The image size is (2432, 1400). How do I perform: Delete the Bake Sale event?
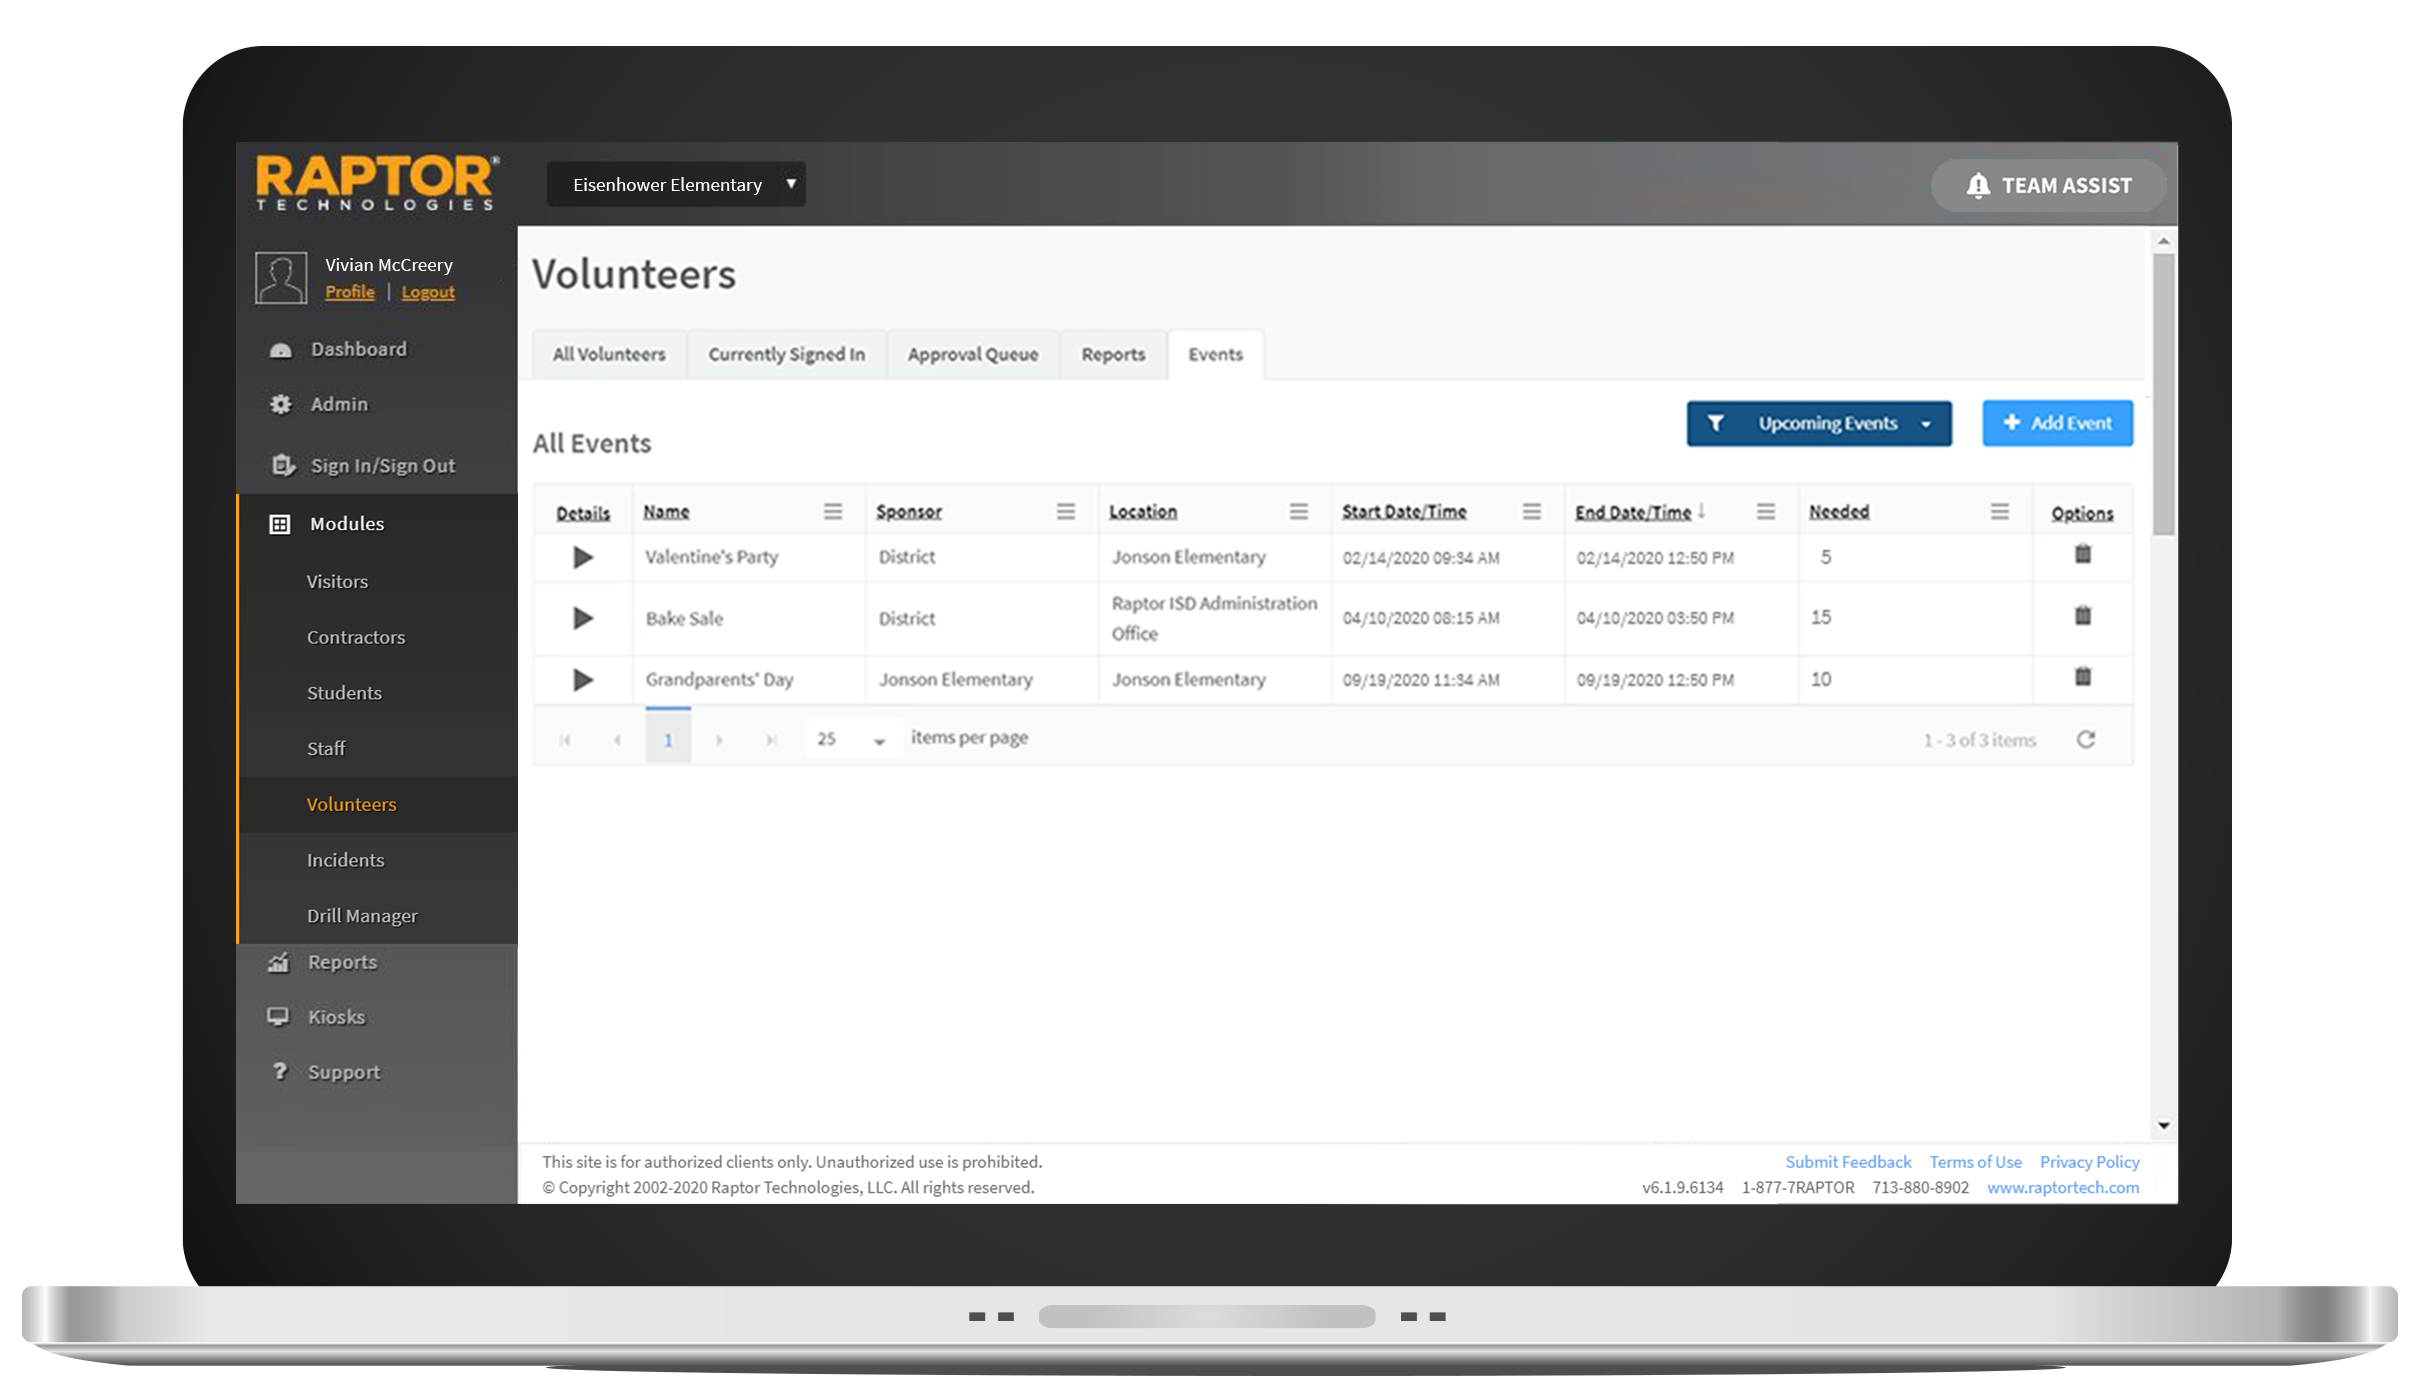pos(2083,617)
